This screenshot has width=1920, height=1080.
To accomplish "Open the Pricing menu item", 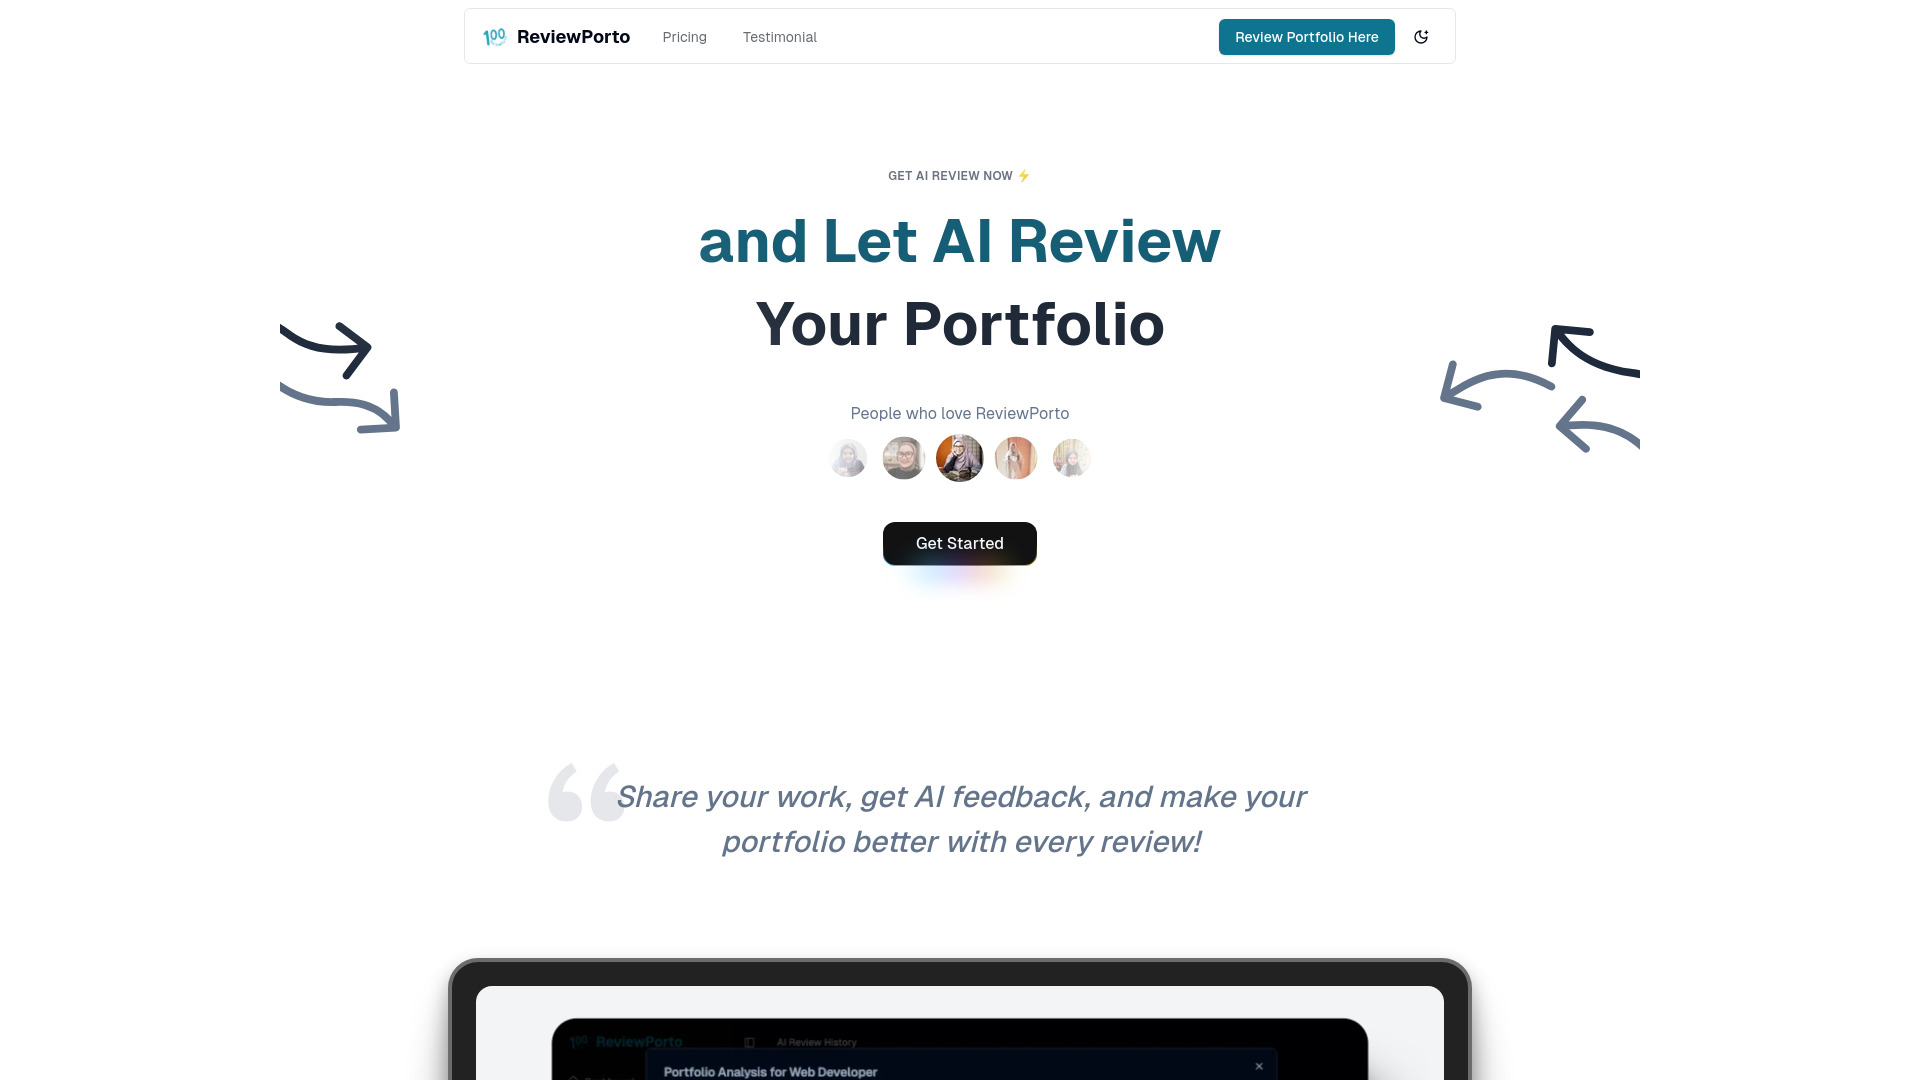I will (x=683, y=36).
